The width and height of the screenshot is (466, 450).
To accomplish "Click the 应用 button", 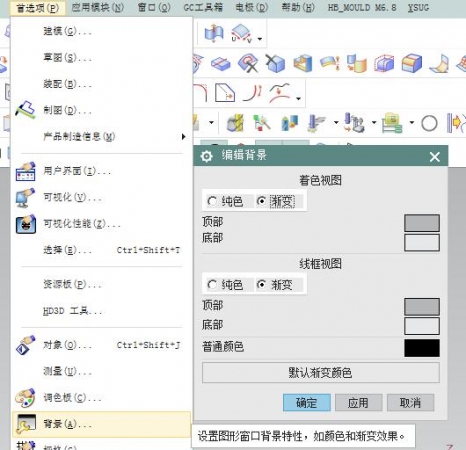I will [x=358, y=403].
